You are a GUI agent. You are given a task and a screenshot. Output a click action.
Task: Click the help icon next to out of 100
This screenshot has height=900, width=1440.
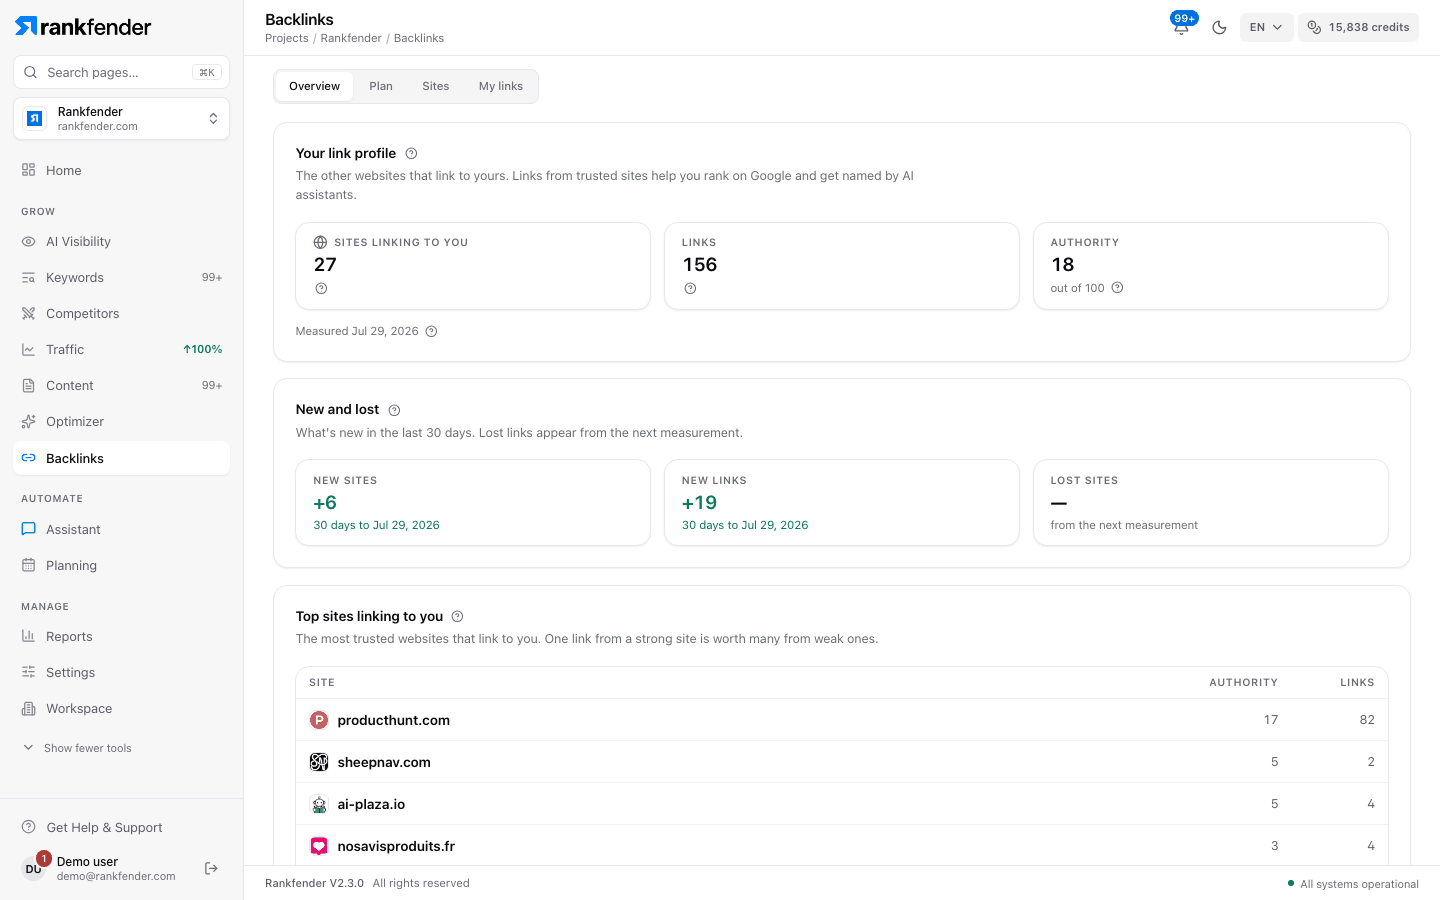[1117, 288]
